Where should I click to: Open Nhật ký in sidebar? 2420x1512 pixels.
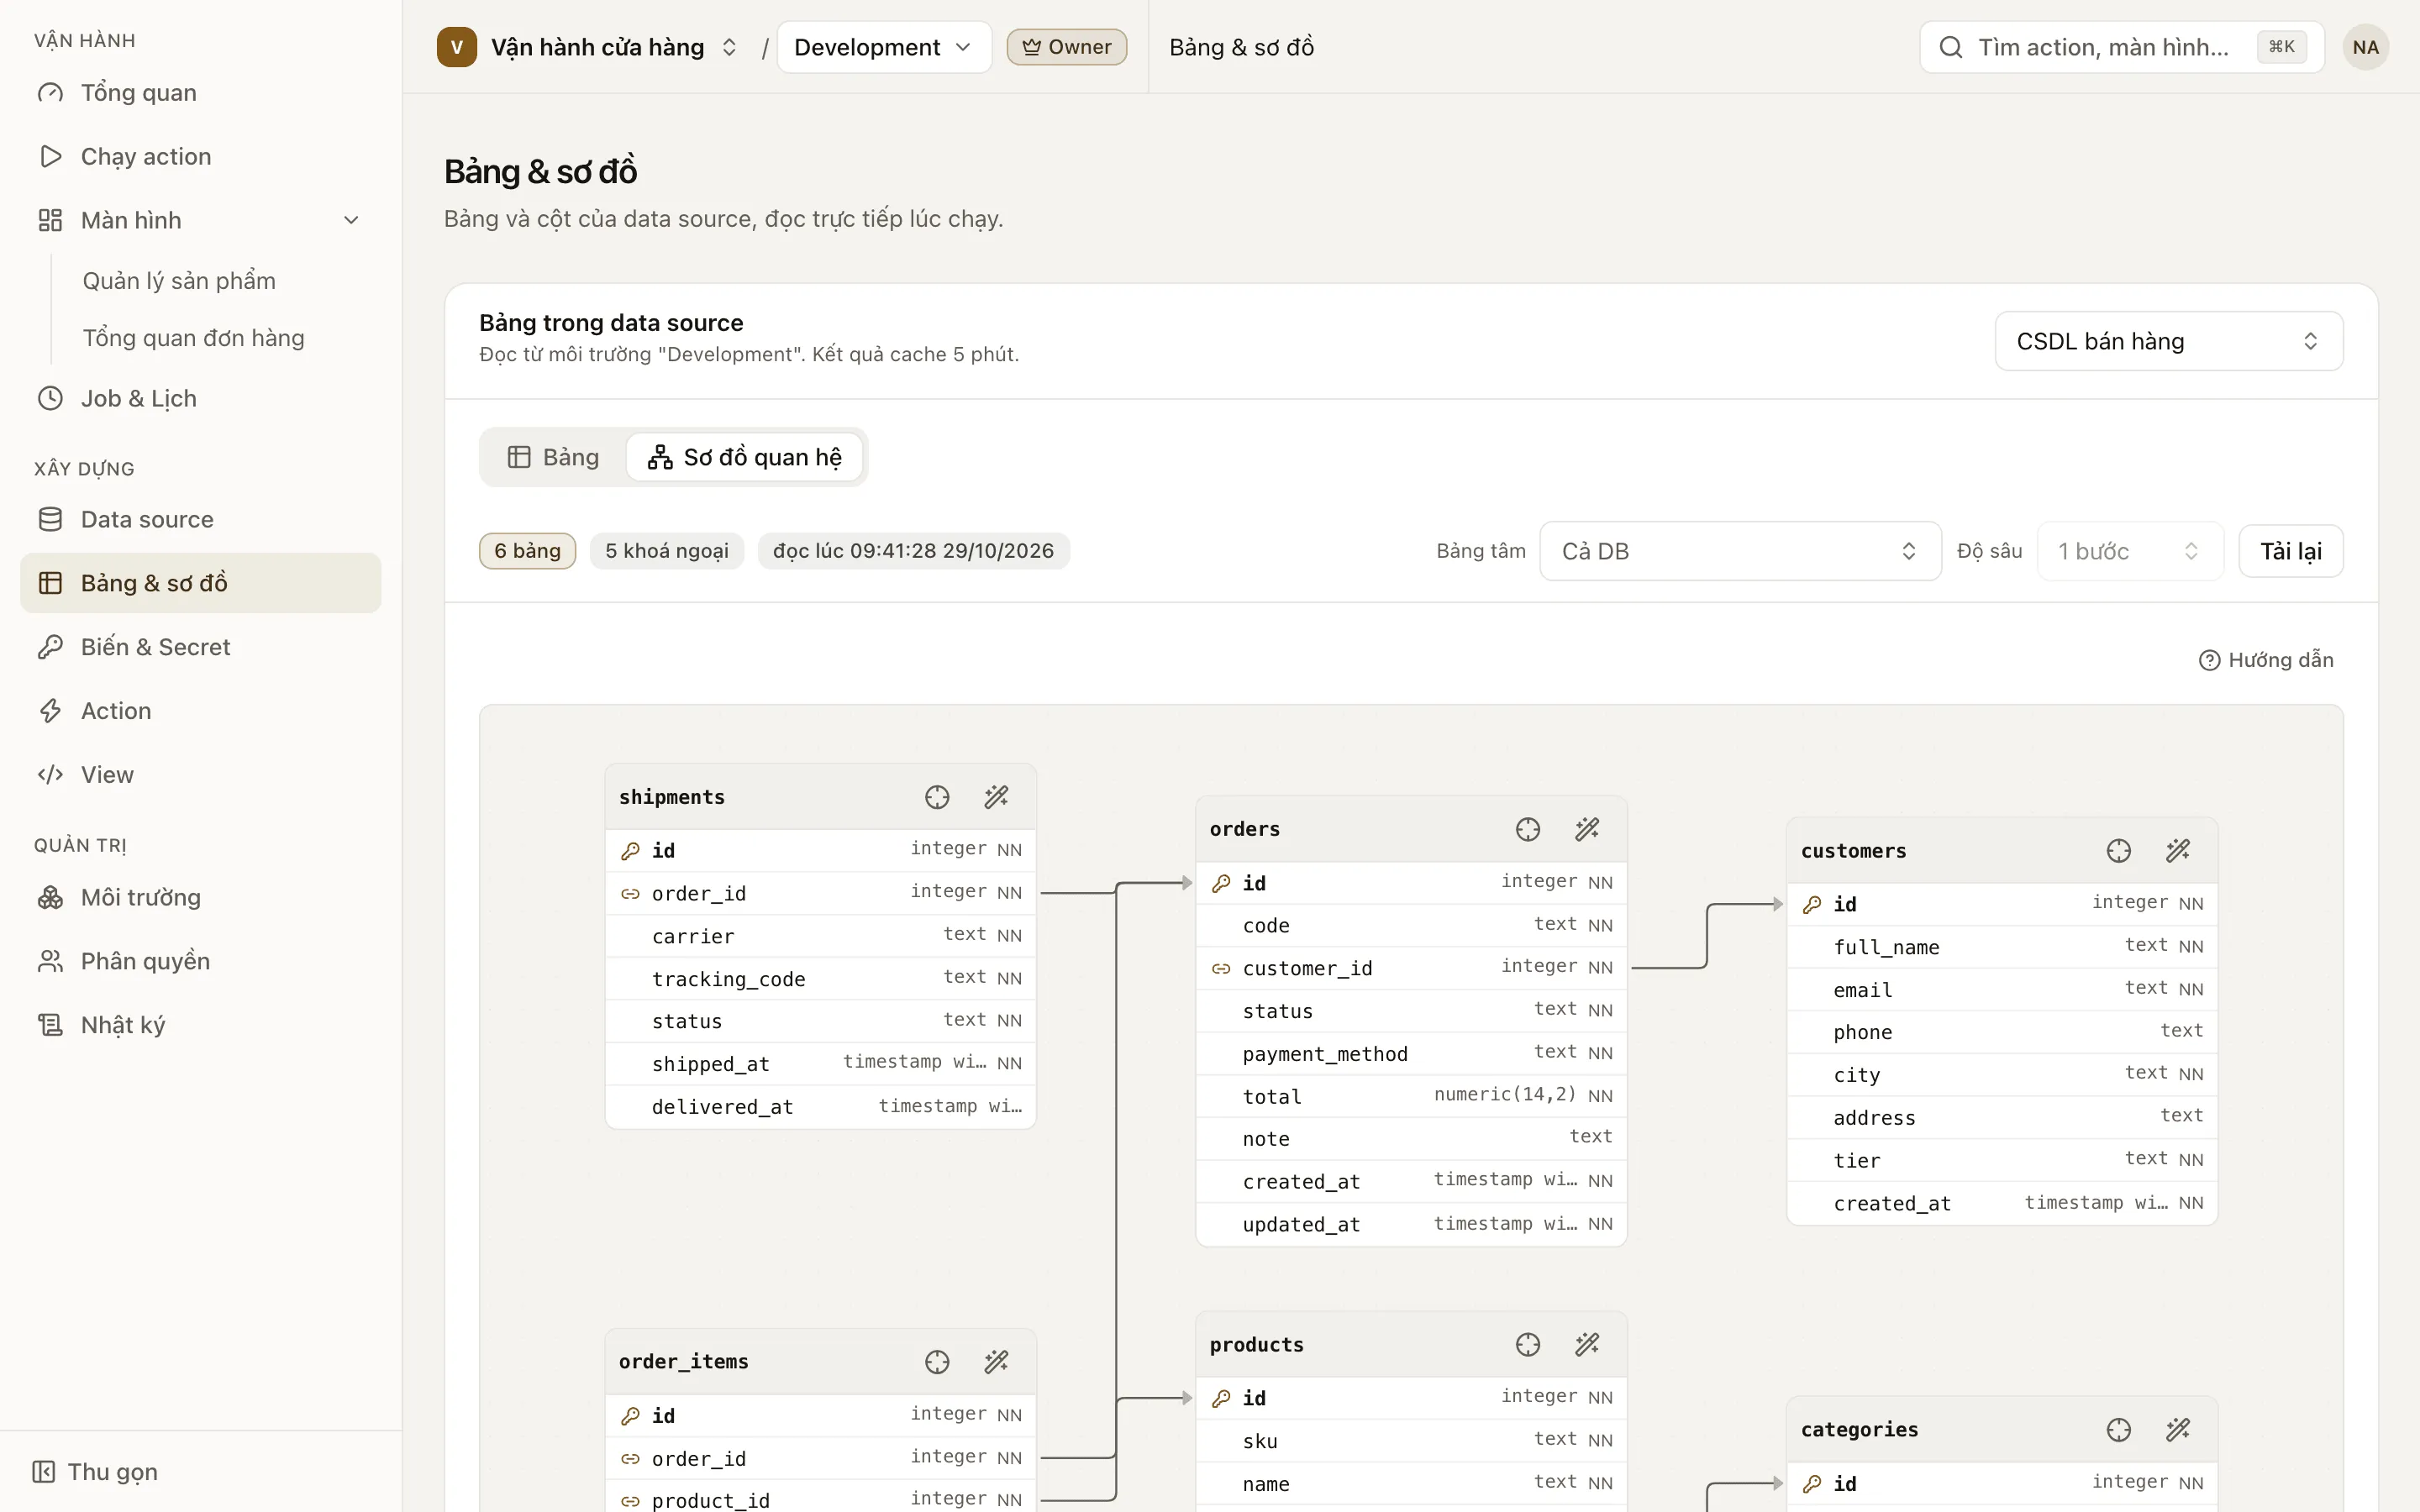[x=200, y=1026]
